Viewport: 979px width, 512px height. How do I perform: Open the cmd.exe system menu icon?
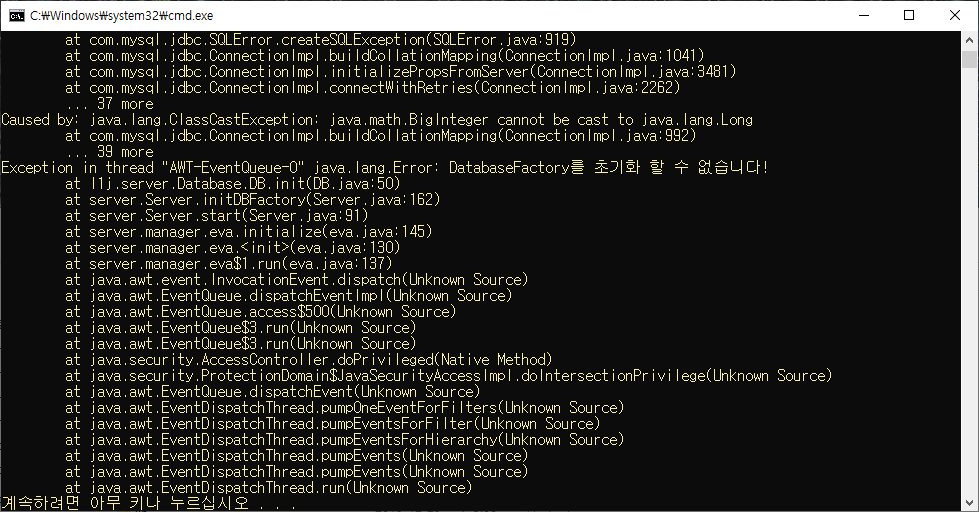click(x=17, y=16)
